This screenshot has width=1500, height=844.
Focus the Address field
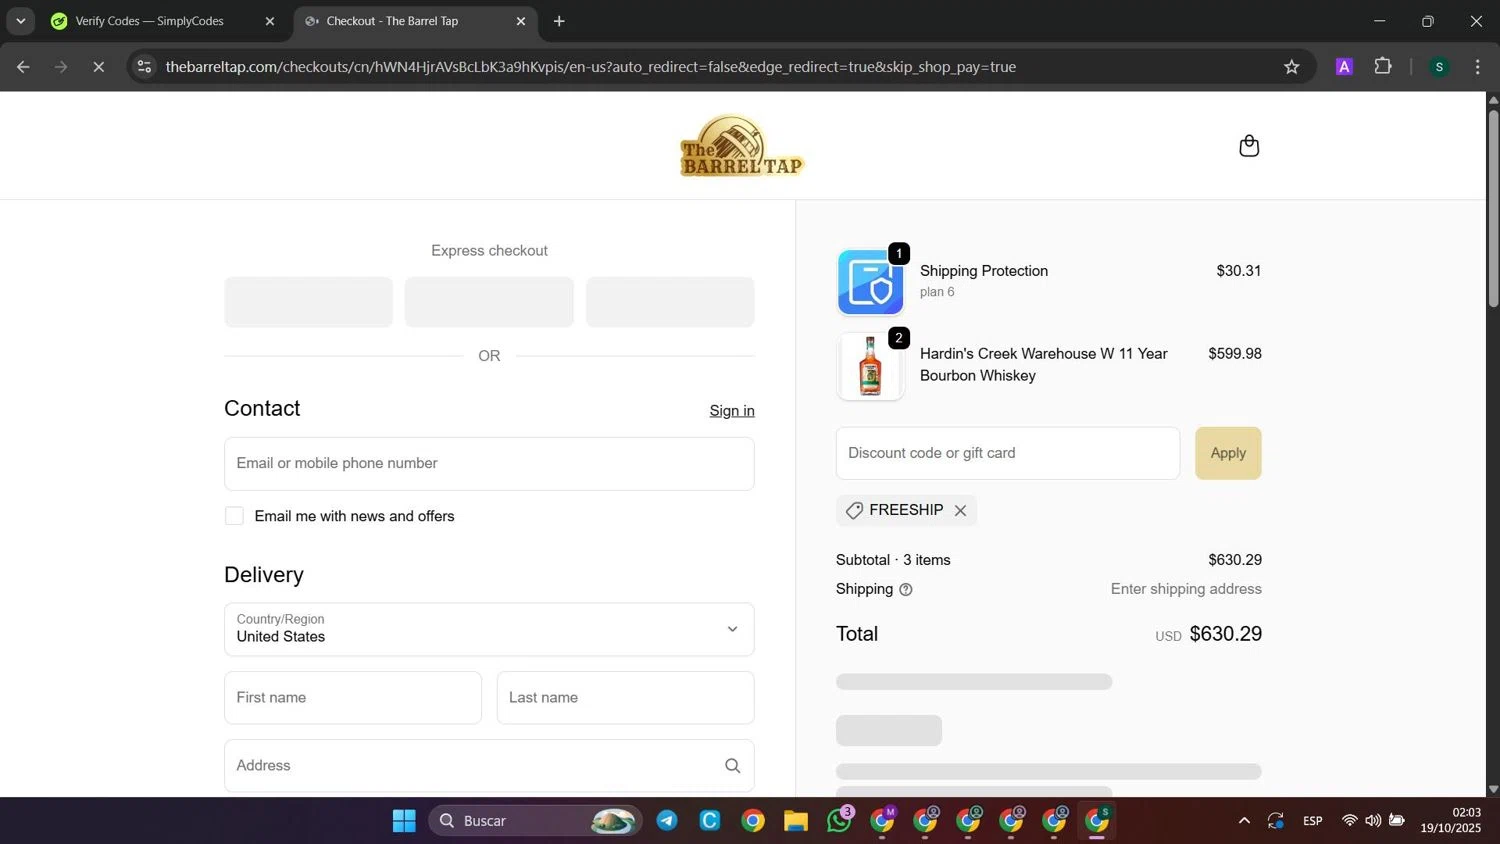(x=489, y=766)
